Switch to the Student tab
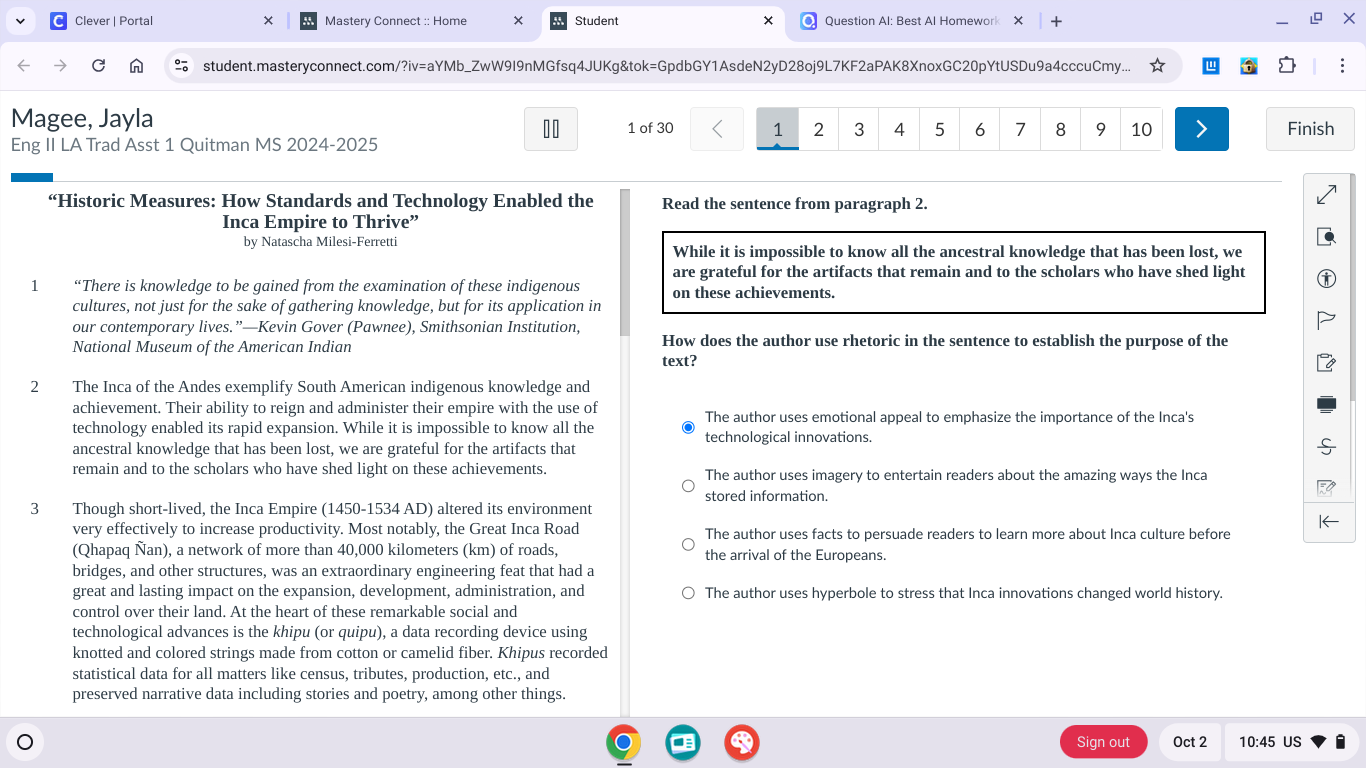Screen dimensions: 1366x768 662,21
